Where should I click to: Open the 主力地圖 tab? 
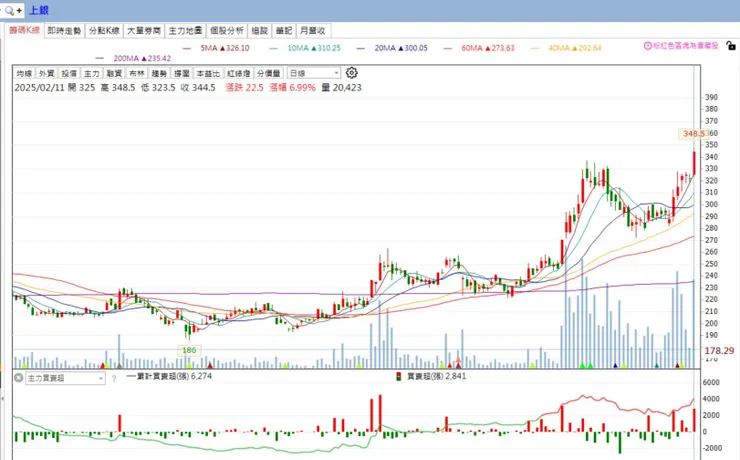click(x=185, y=31)
